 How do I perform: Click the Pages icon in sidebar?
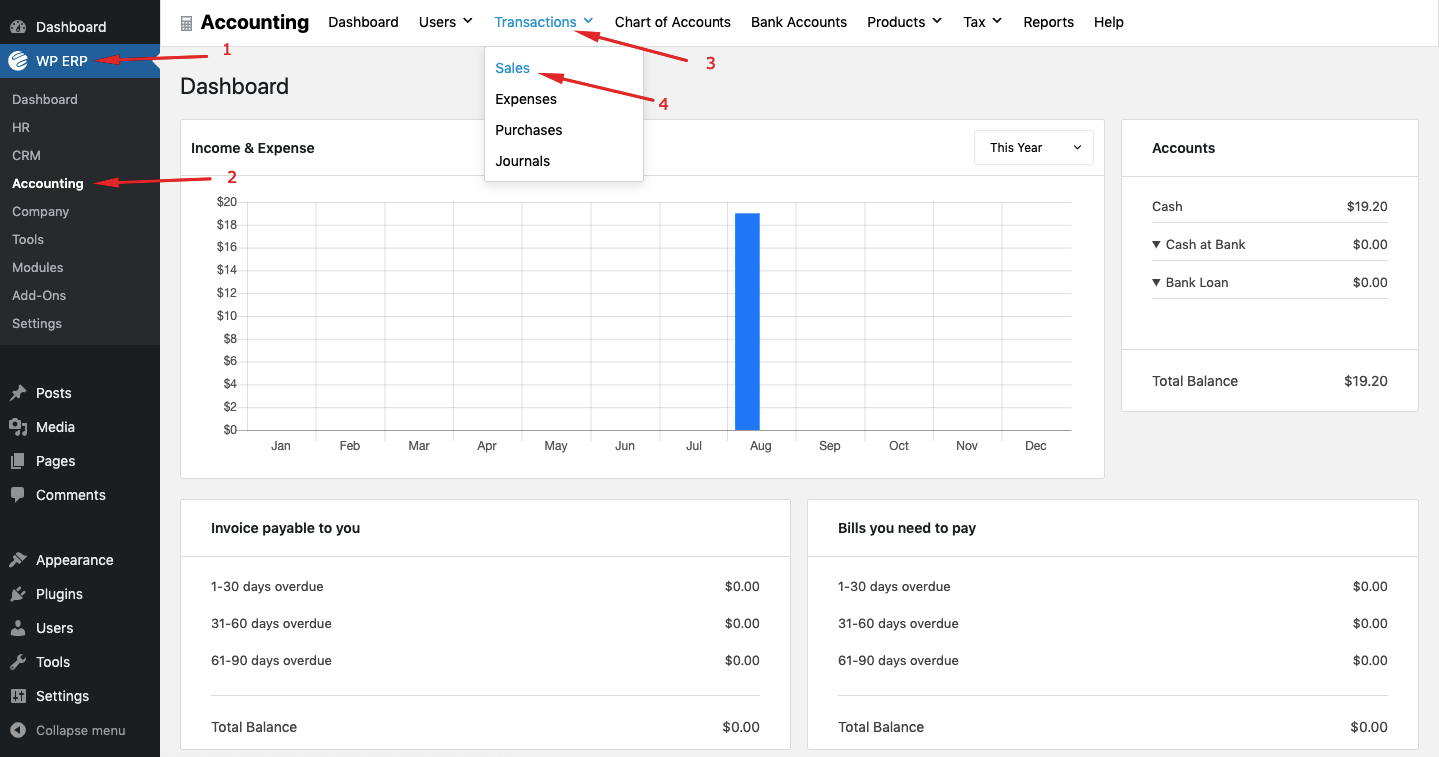point(18,461)
